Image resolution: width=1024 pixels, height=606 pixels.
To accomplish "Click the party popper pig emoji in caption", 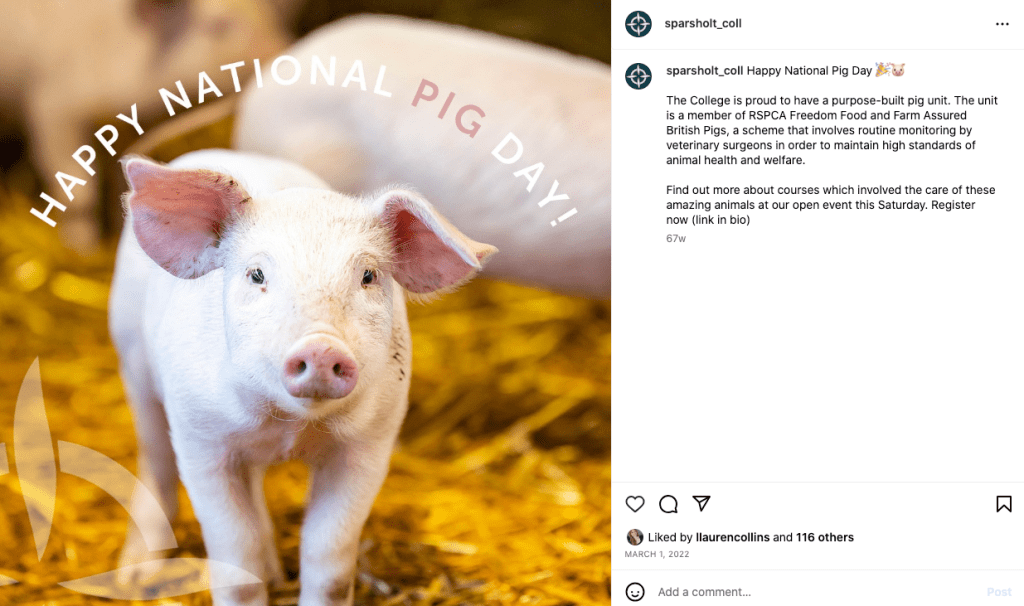I will pos(890,70).
